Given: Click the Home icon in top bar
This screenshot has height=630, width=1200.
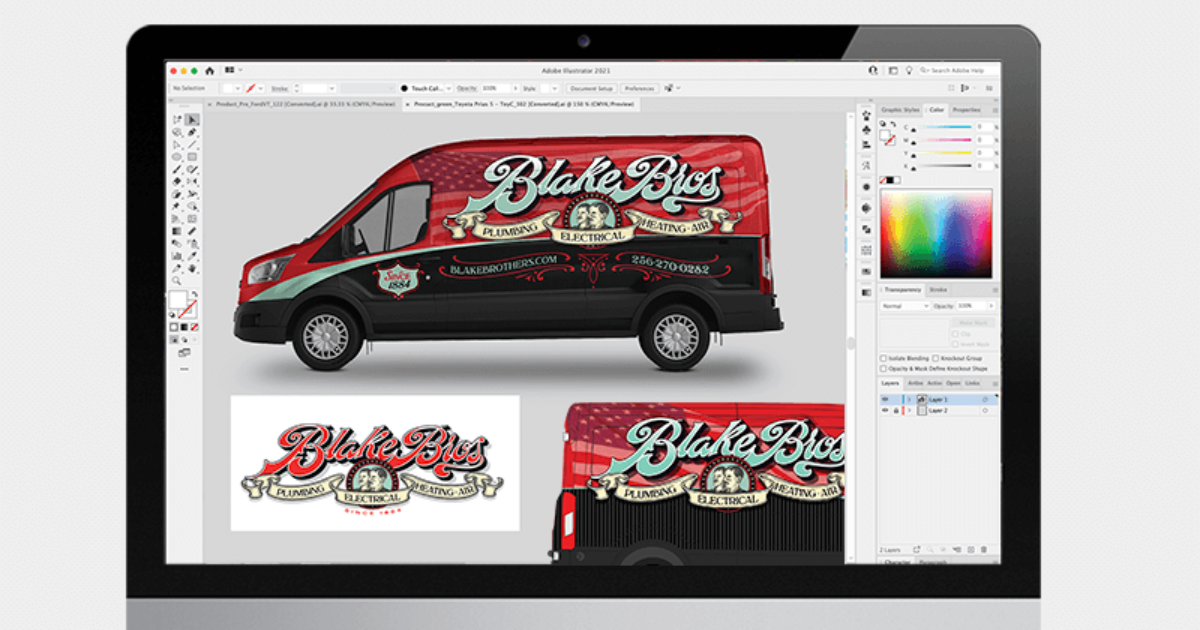Looking at the screenshot, I should pos(209,71).
